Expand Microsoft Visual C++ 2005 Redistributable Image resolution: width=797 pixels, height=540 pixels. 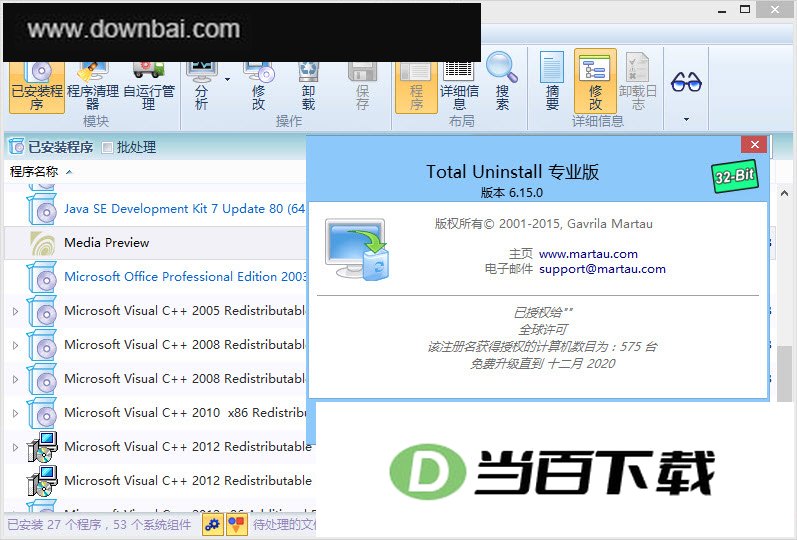pyautogui.click(x=15, y=311)
